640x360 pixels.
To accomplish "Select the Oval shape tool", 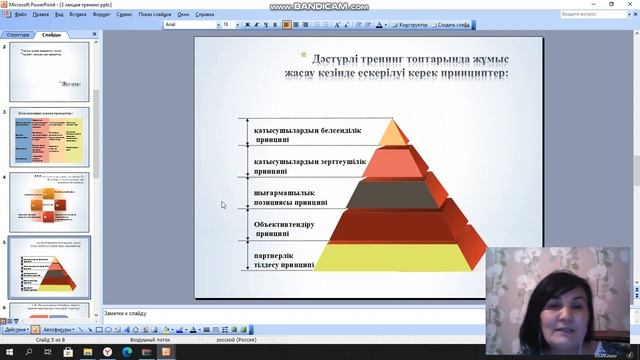I will (x=108, y=330).
